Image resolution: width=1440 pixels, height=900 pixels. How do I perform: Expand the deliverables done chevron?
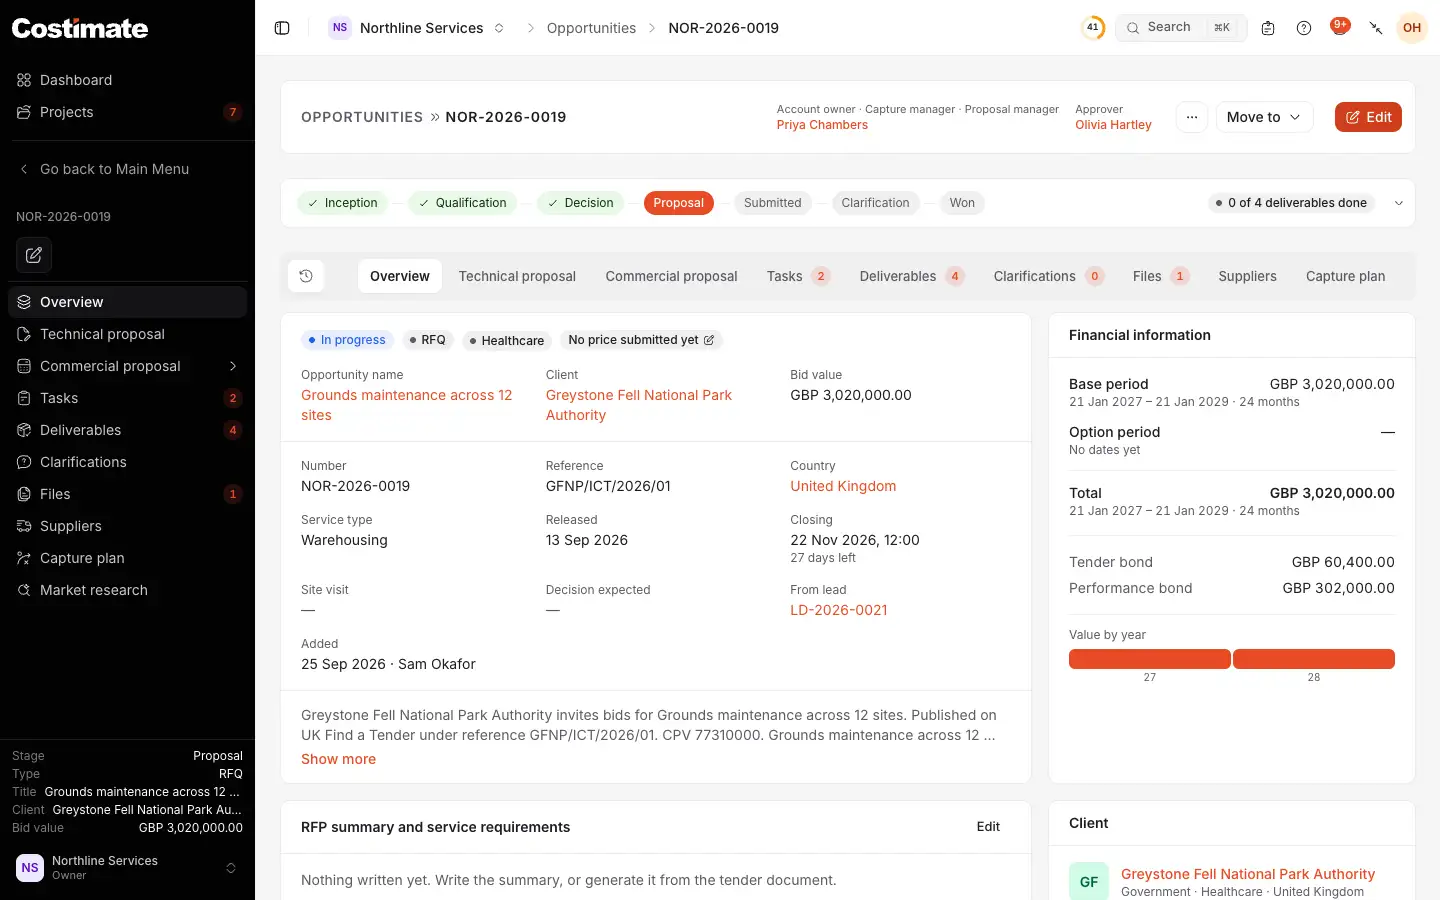click(1399, 203)
